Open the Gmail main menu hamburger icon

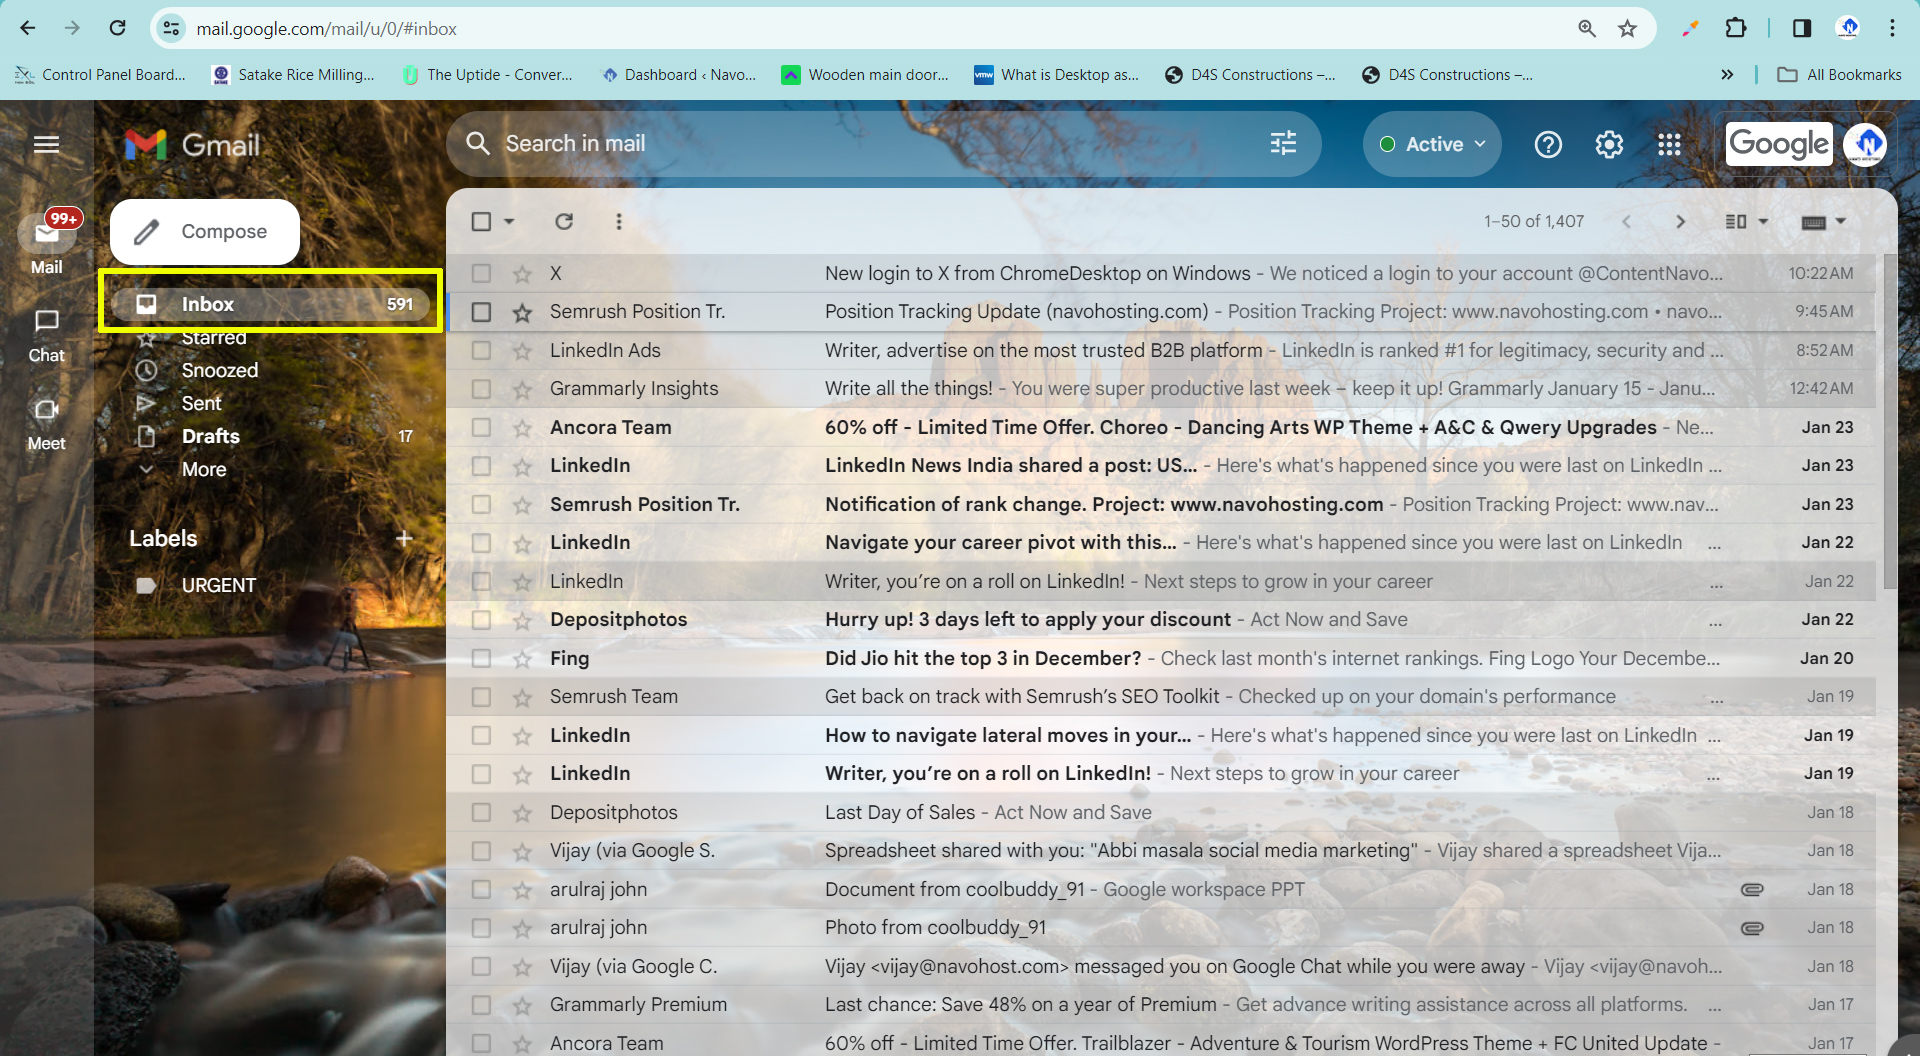(46, 145)
